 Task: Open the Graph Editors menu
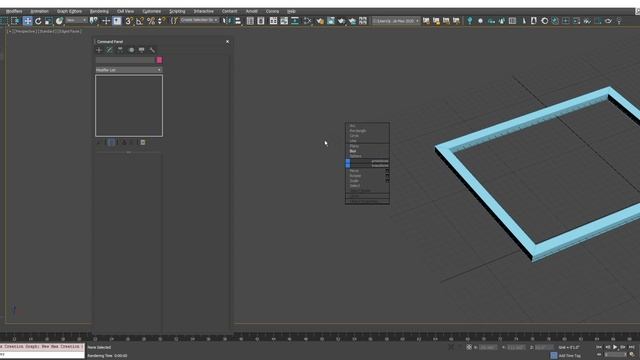[69, 11]
